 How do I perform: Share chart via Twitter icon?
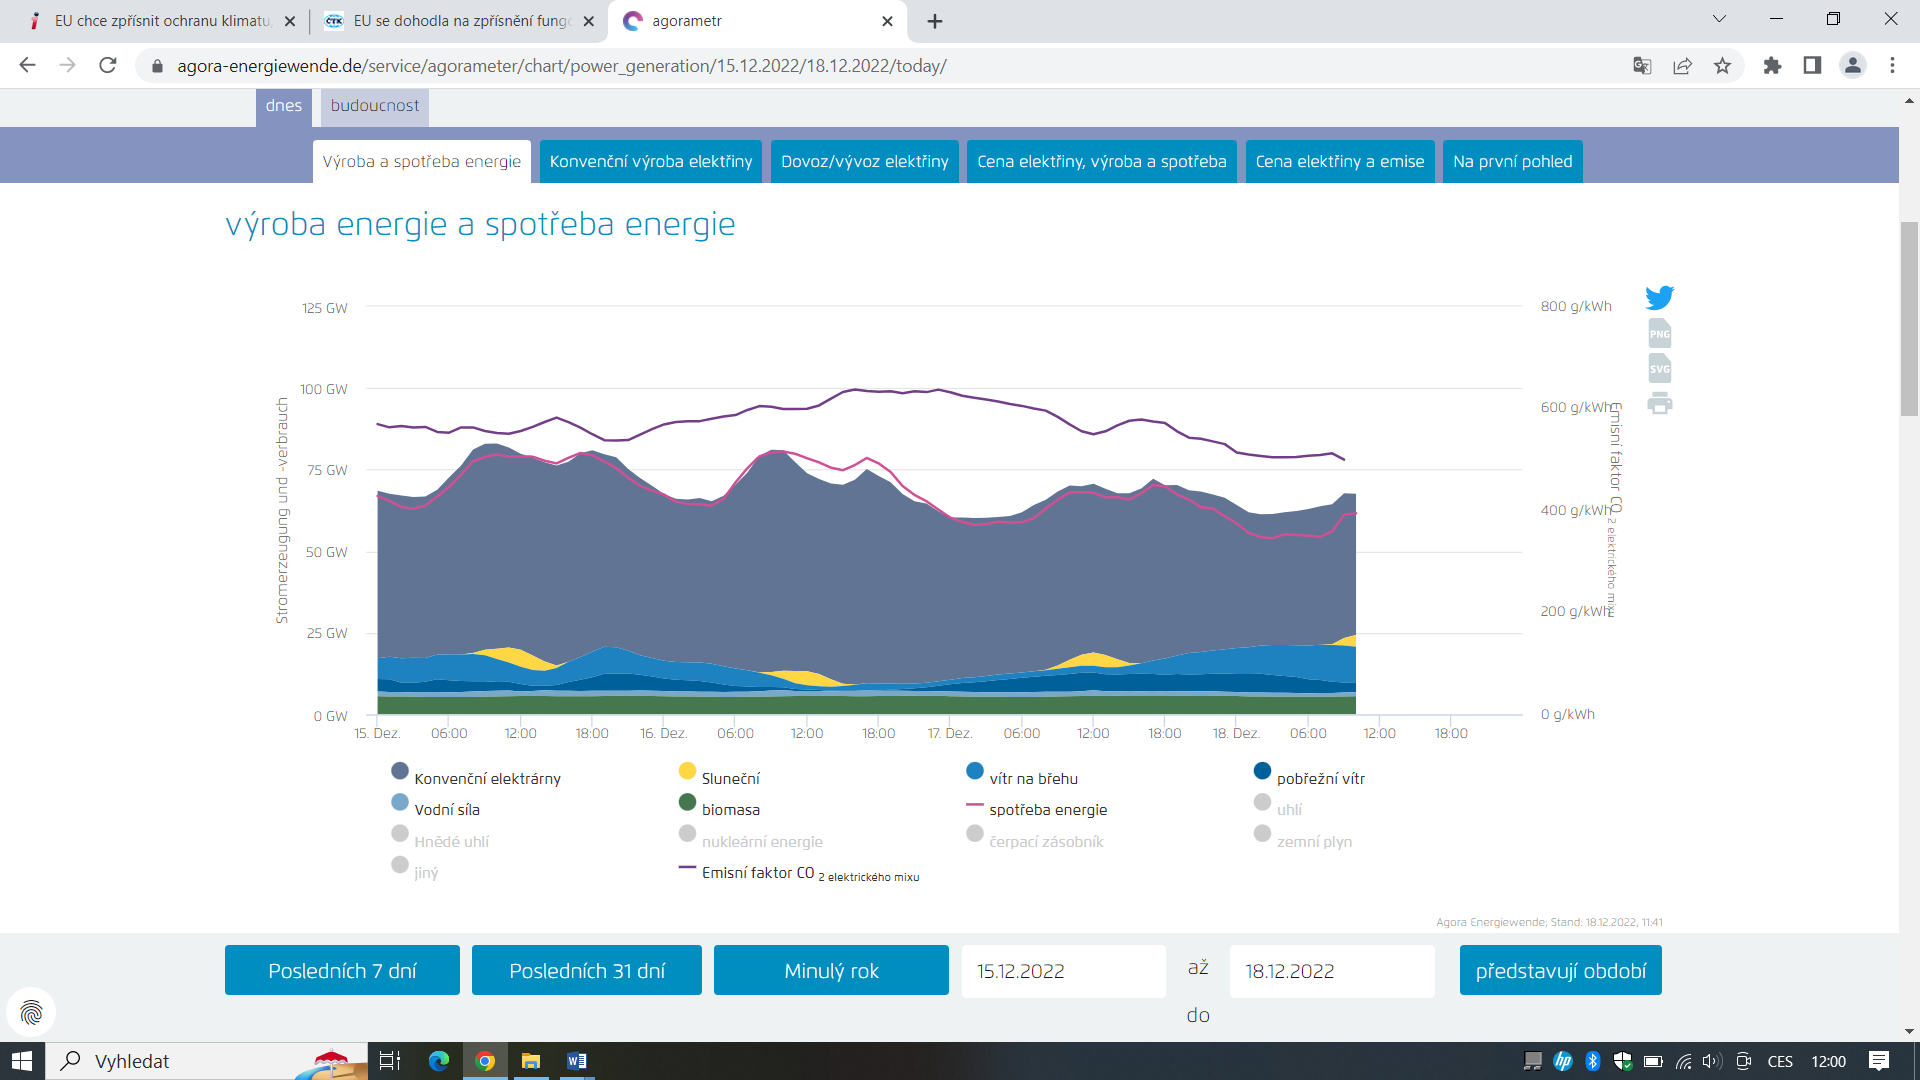pos(1659,298)
